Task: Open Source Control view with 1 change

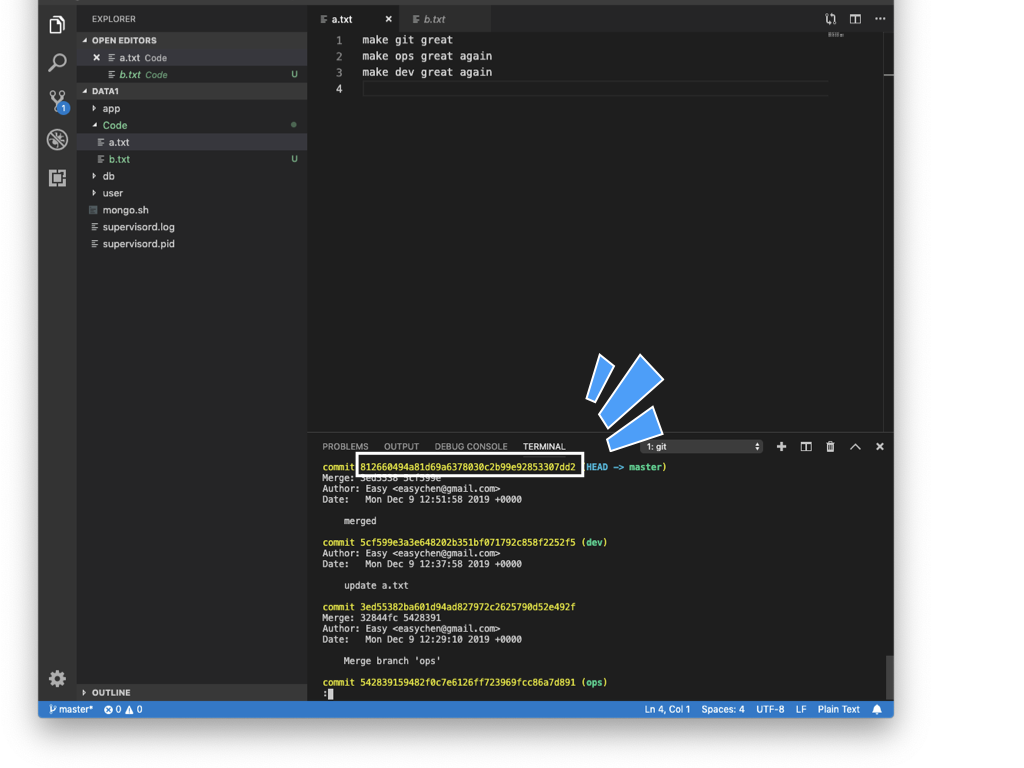Action: [58, 101]
